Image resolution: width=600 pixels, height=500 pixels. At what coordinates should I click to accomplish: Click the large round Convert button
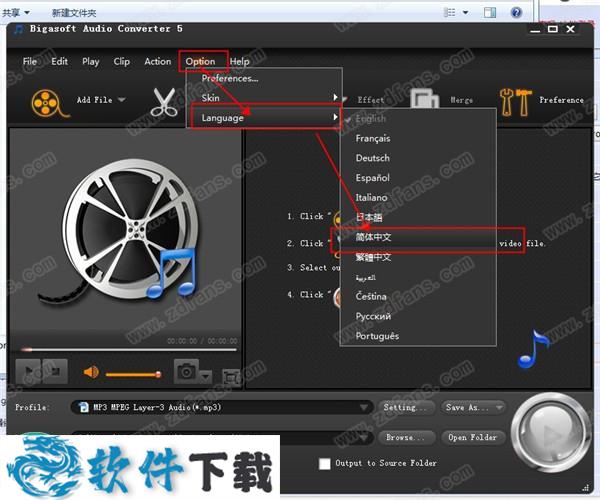550,433
